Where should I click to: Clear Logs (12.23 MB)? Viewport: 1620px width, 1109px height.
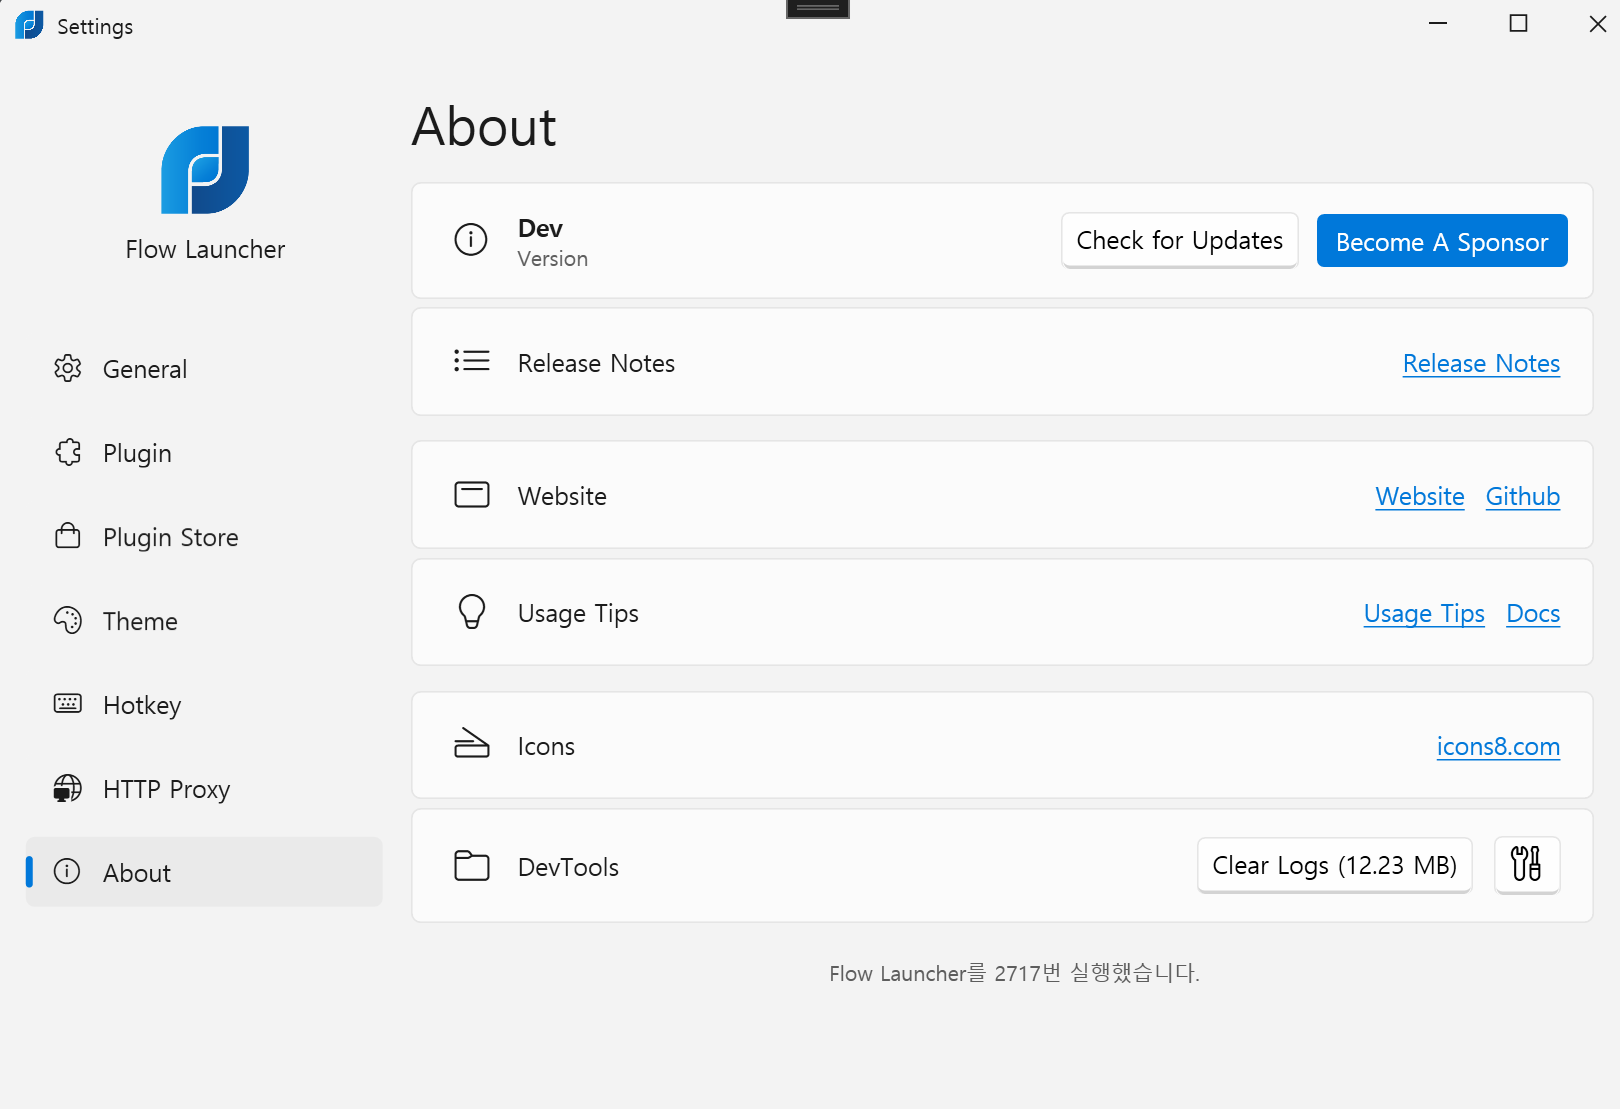1335,865
